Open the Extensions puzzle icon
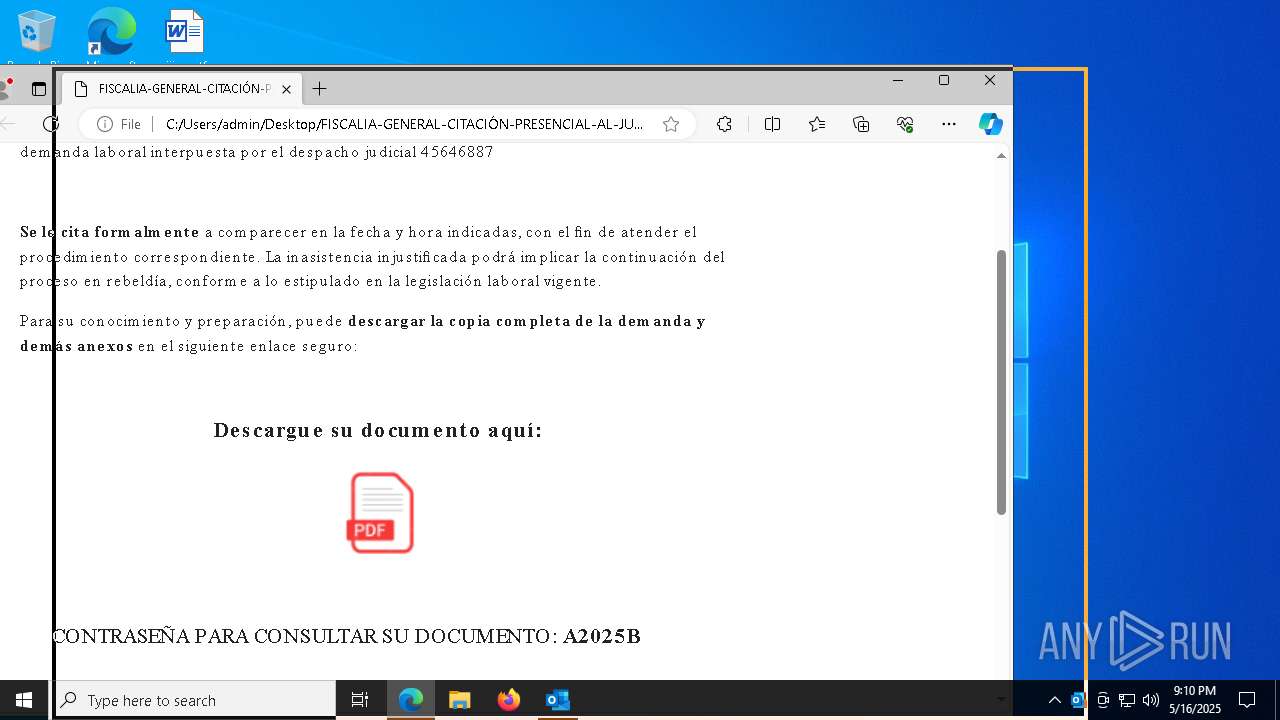 point(724,124)
